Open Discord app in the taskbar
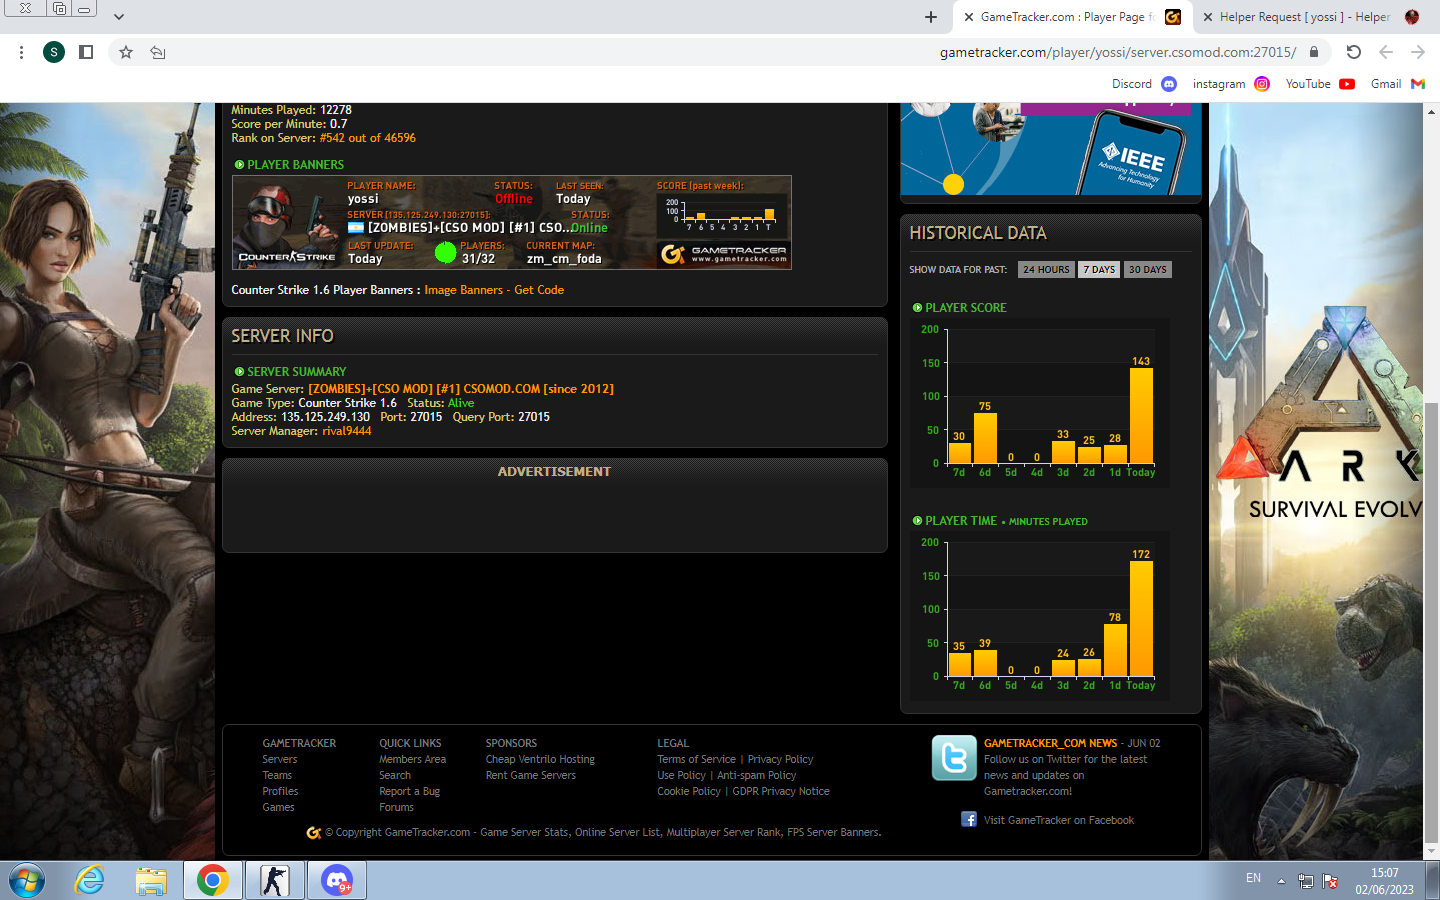This screenshot has width=1440, height=900. 337,880
